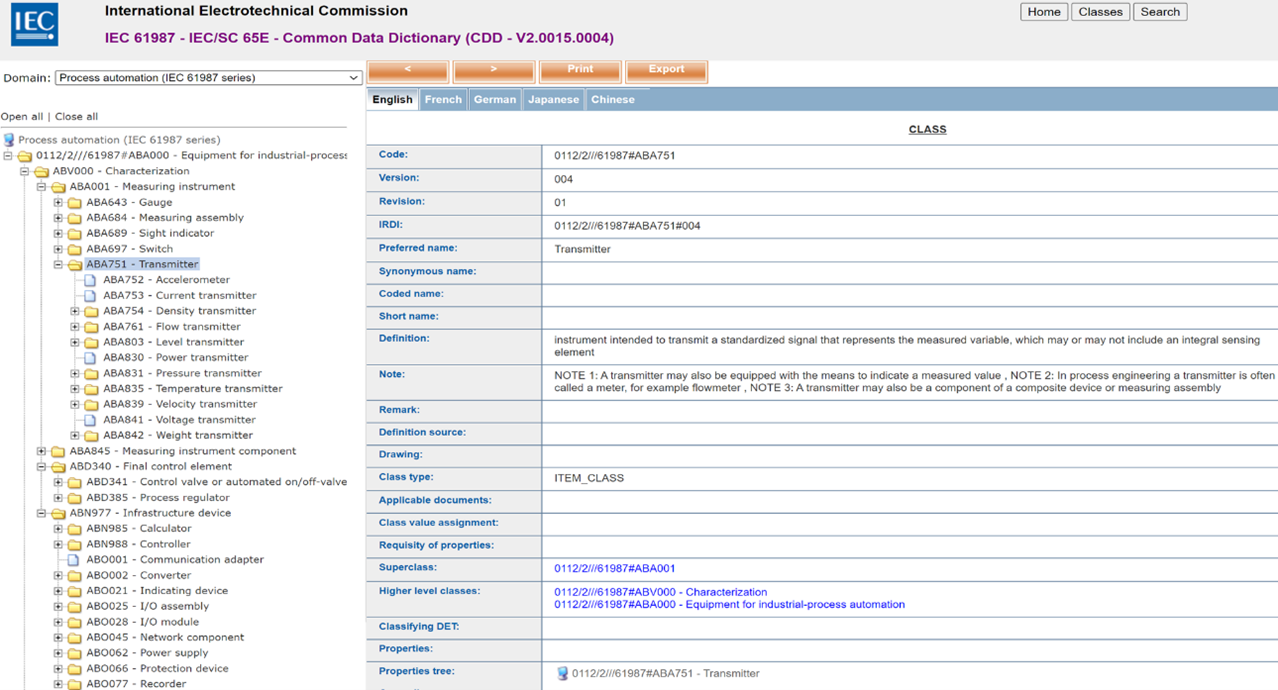Expand the ABO002 - Converter node
This screenshot has height=690, width=1278.
58,576
